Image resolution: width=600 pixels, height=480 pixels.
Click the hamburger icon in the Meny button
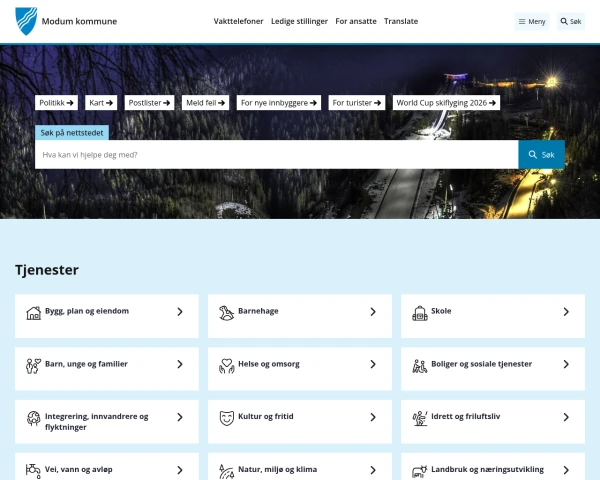click(x=522, y=21)
